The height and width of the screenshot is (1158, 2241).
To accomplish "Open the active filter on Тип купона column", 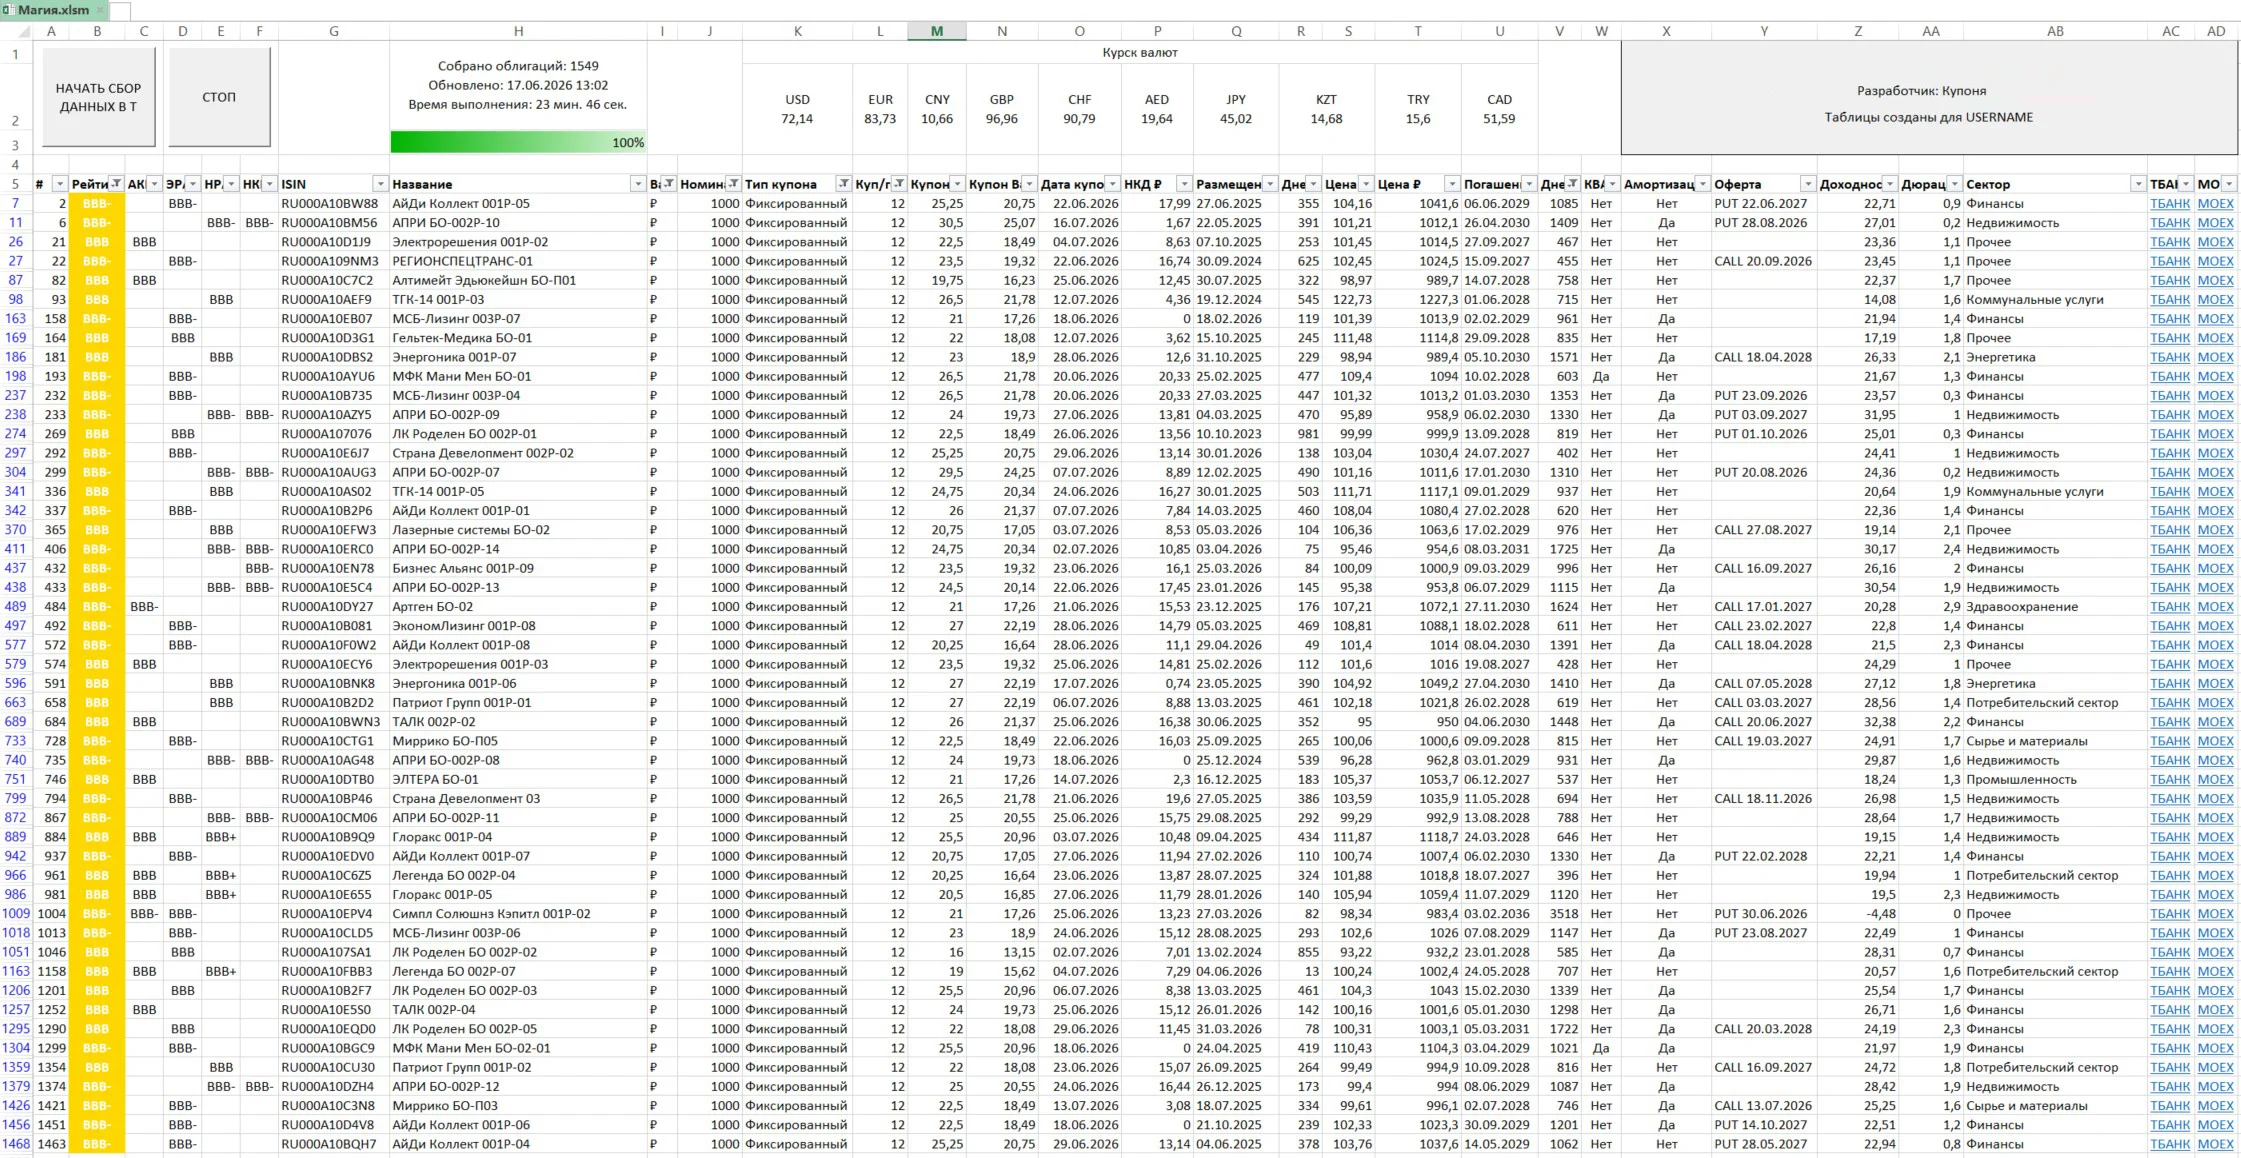I will click(844, 184).
